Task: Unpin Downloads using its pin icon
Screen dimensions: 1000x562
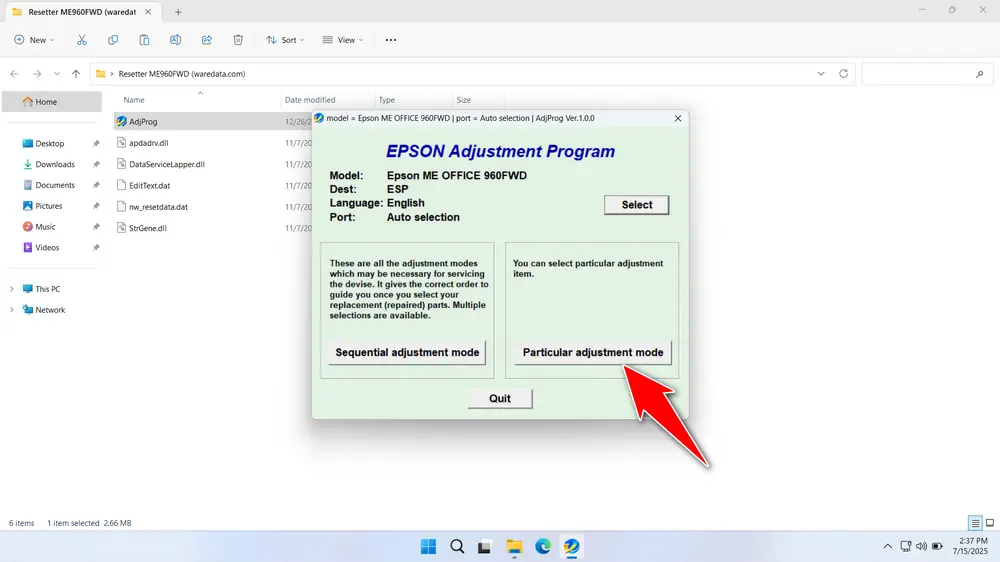Action: tap(96, 164)
